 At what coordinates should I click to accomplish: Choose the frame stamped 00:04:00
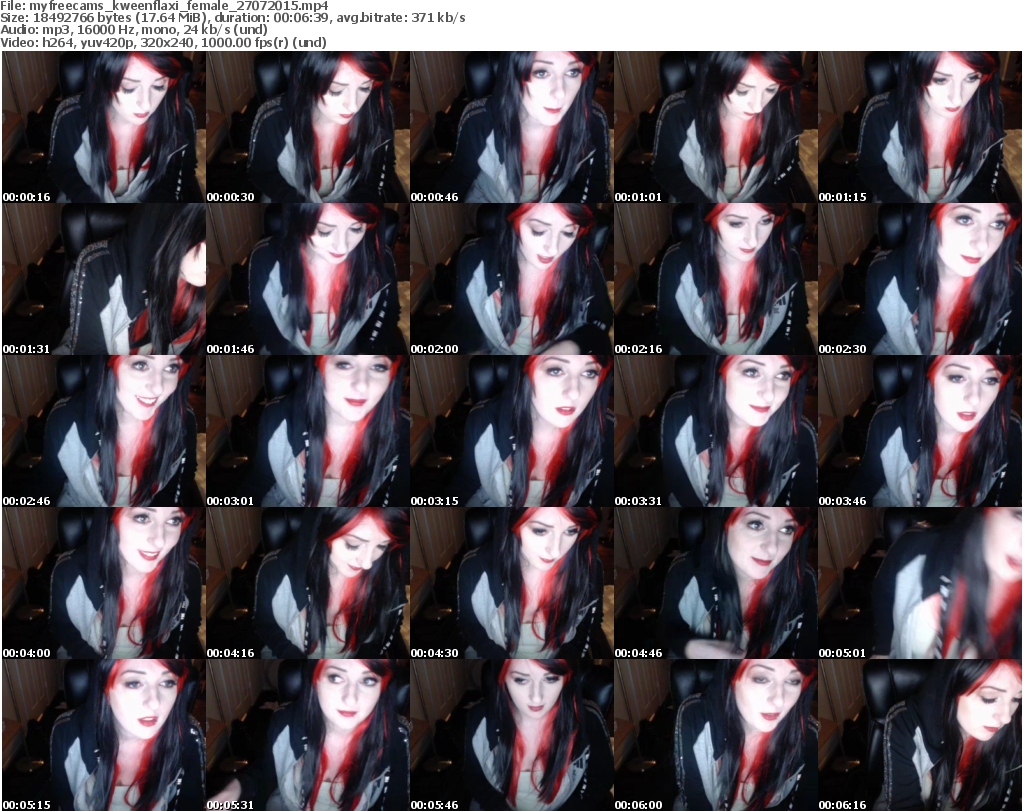pos(104,584)
